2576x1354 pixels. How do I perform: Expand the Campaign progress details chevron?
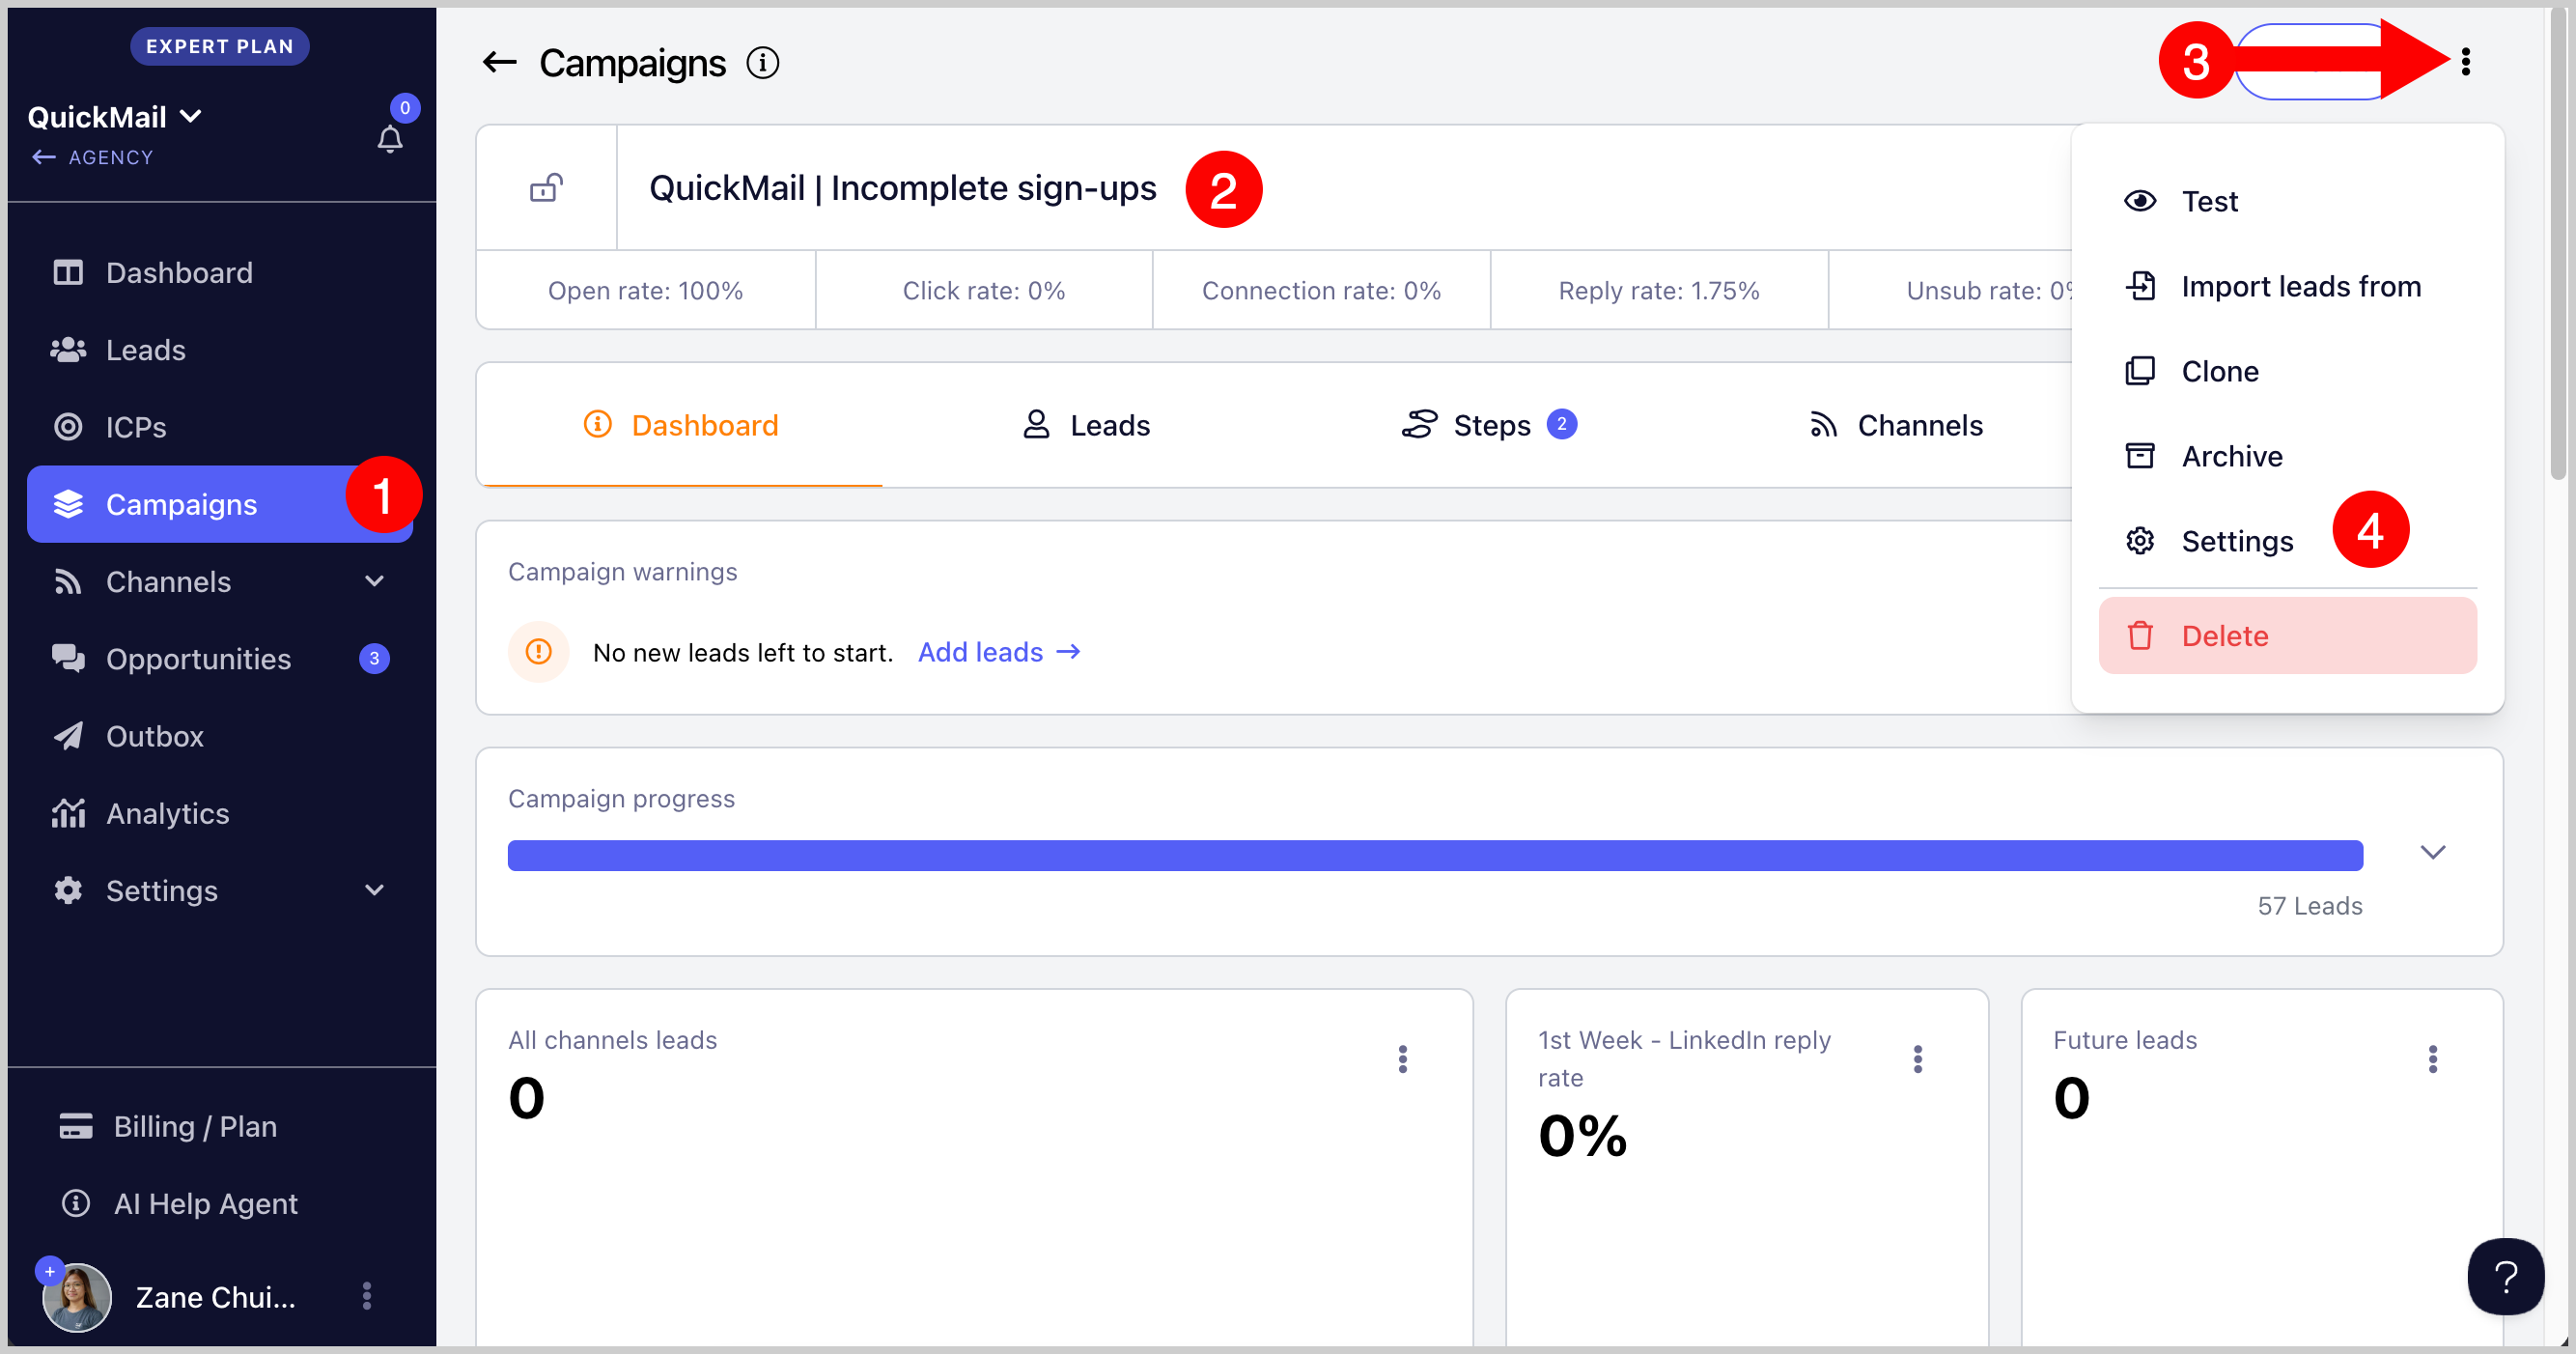tap(2432, 852)
